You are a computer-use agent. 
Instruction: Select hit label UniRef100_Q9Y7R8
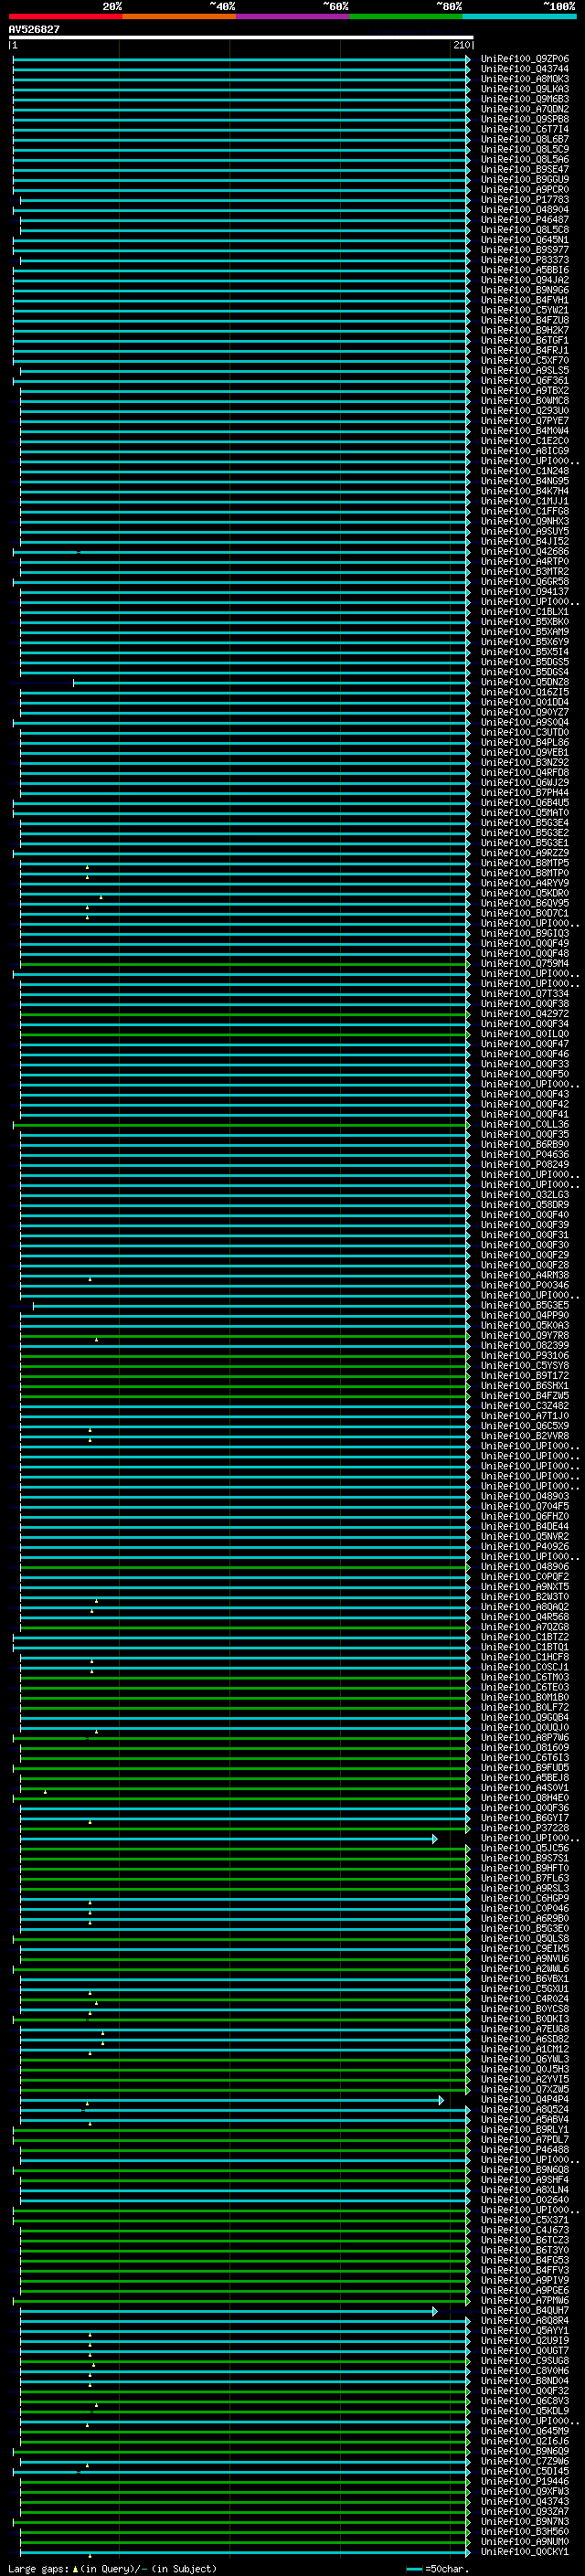tap(524, 1336)
